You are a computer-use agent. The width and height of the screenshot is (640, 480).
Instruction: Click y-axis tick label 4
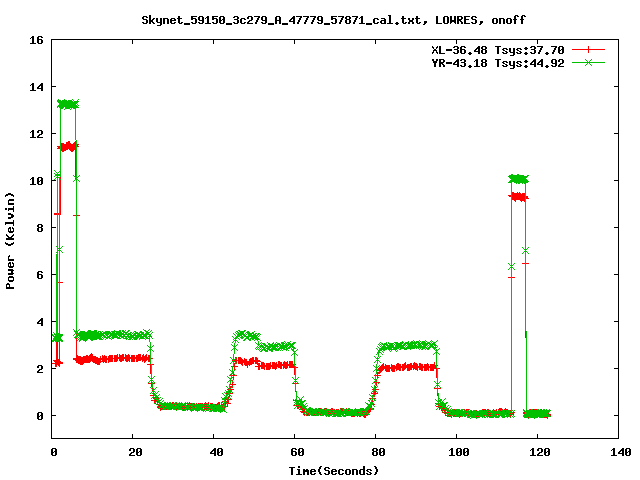coord(40,322)
